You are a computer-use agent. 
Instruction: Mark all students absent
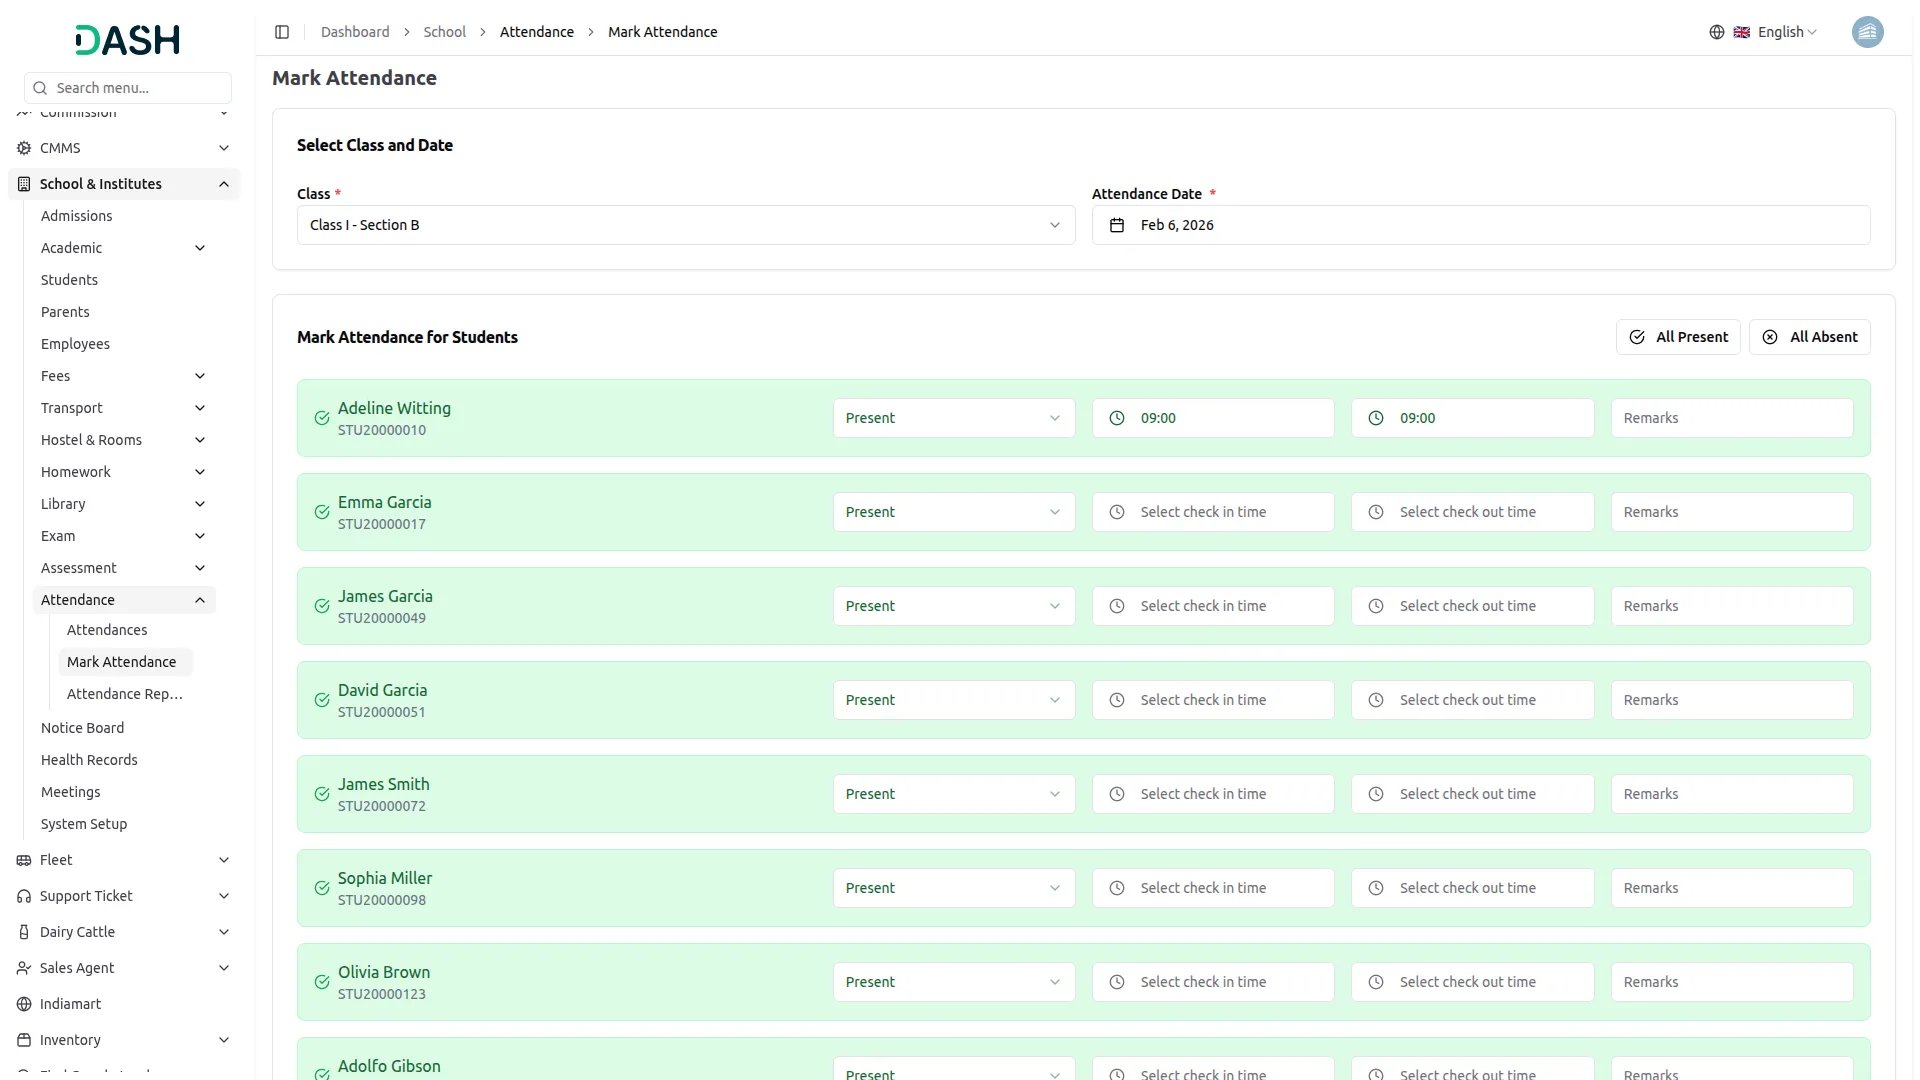pos(1809,337)
